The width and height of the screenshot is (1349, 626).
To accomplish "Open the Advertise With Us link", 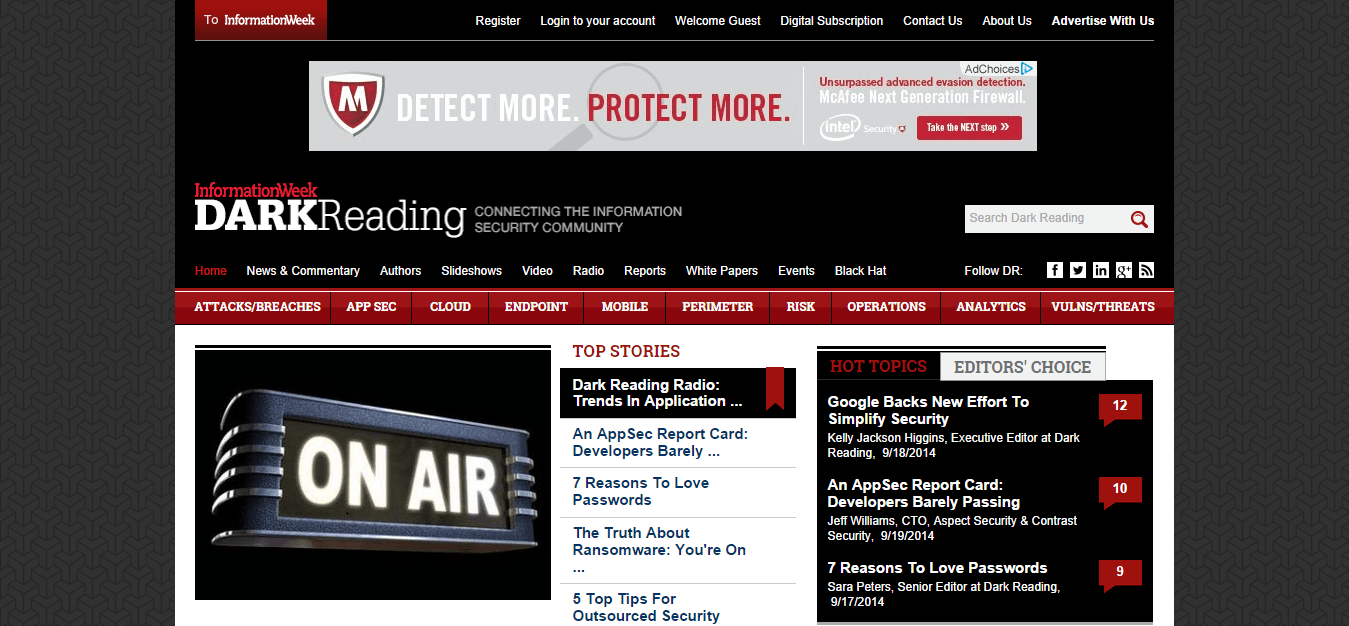I will click(1103, 21).
